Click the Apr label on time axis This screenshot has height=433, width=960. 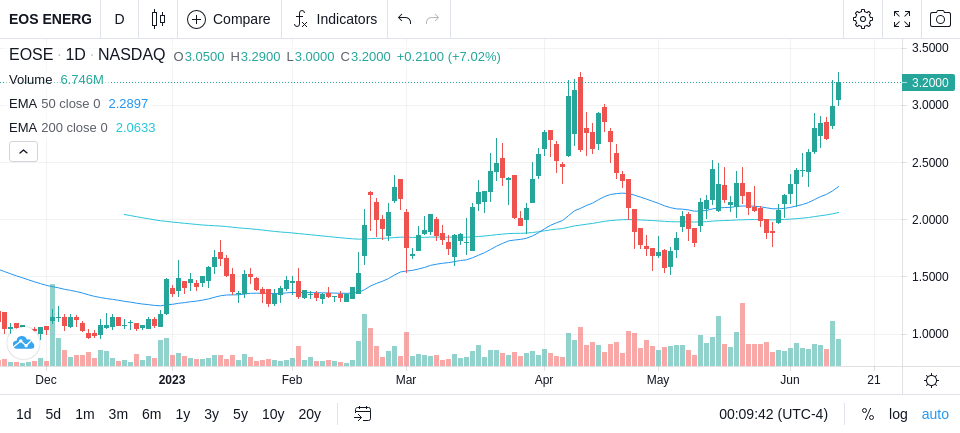[x=544, y=380]
